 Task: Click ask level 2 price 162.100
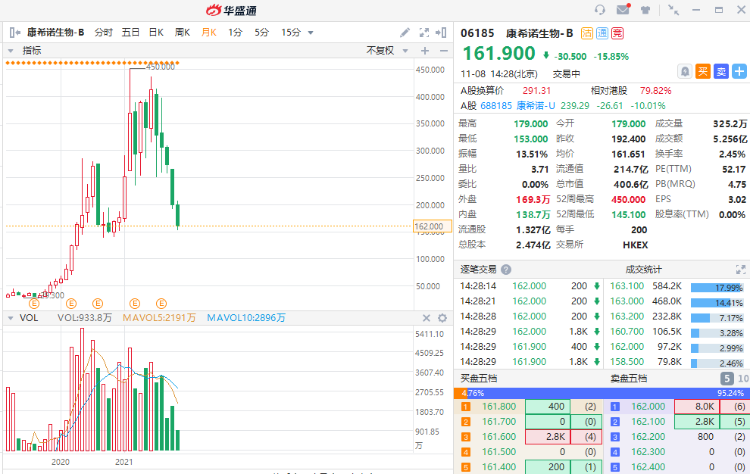point(648,422)
